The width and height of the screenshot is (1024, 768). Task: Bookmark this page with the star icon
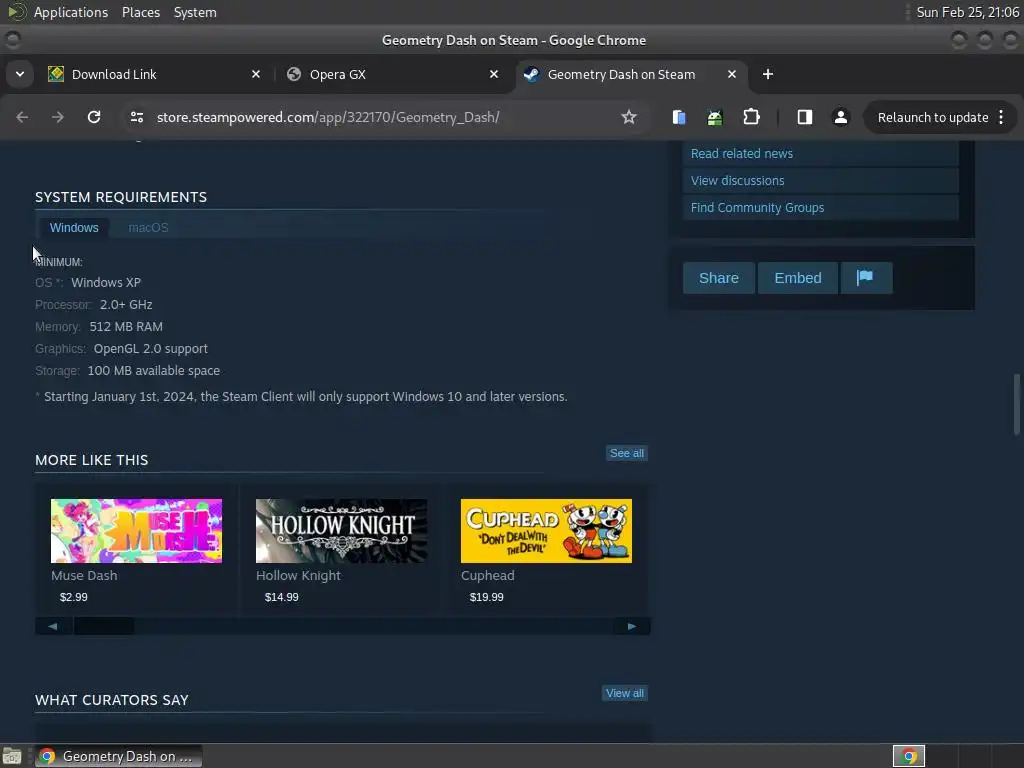[628, 117]
